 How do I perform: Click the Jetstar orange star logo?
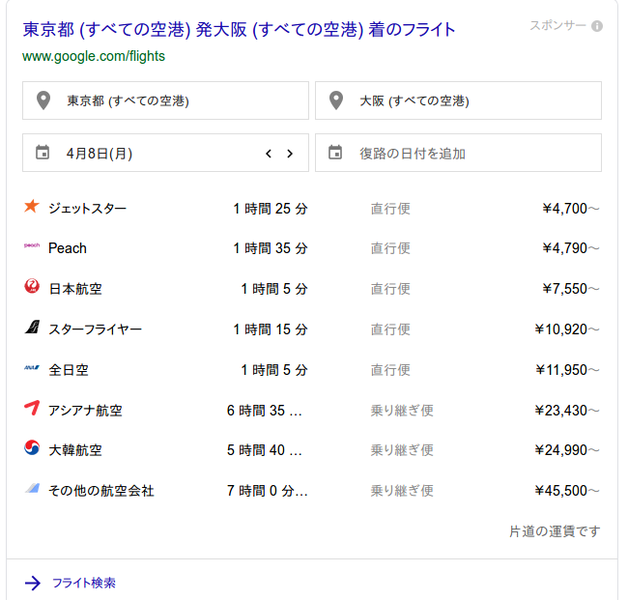pos(32,206)
